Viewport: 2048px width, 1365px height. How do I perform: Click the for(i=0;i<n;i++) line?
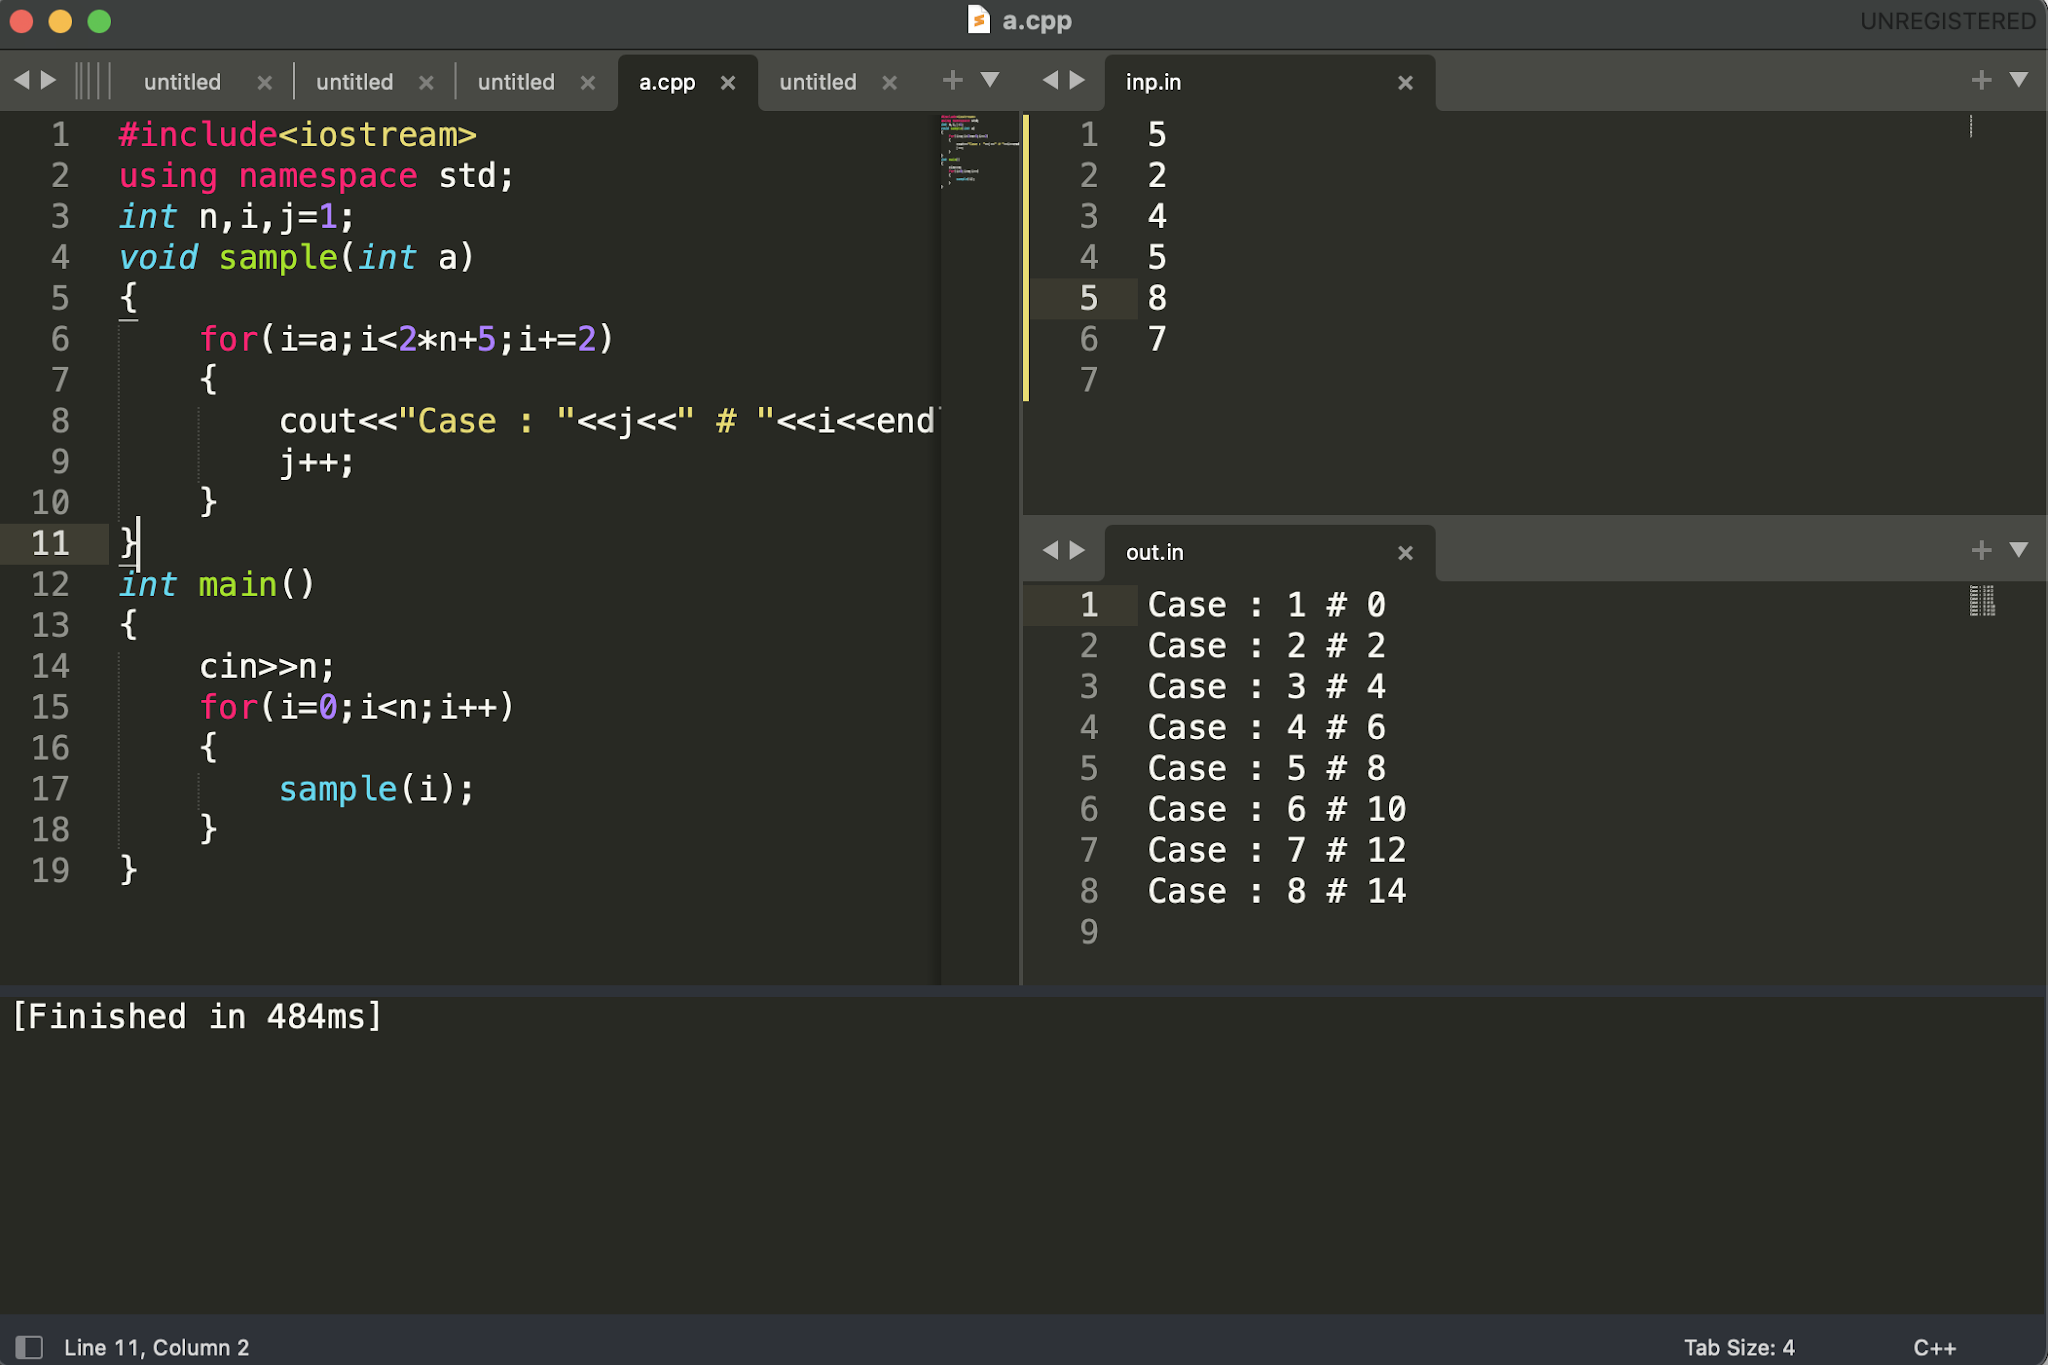(356, 707)
